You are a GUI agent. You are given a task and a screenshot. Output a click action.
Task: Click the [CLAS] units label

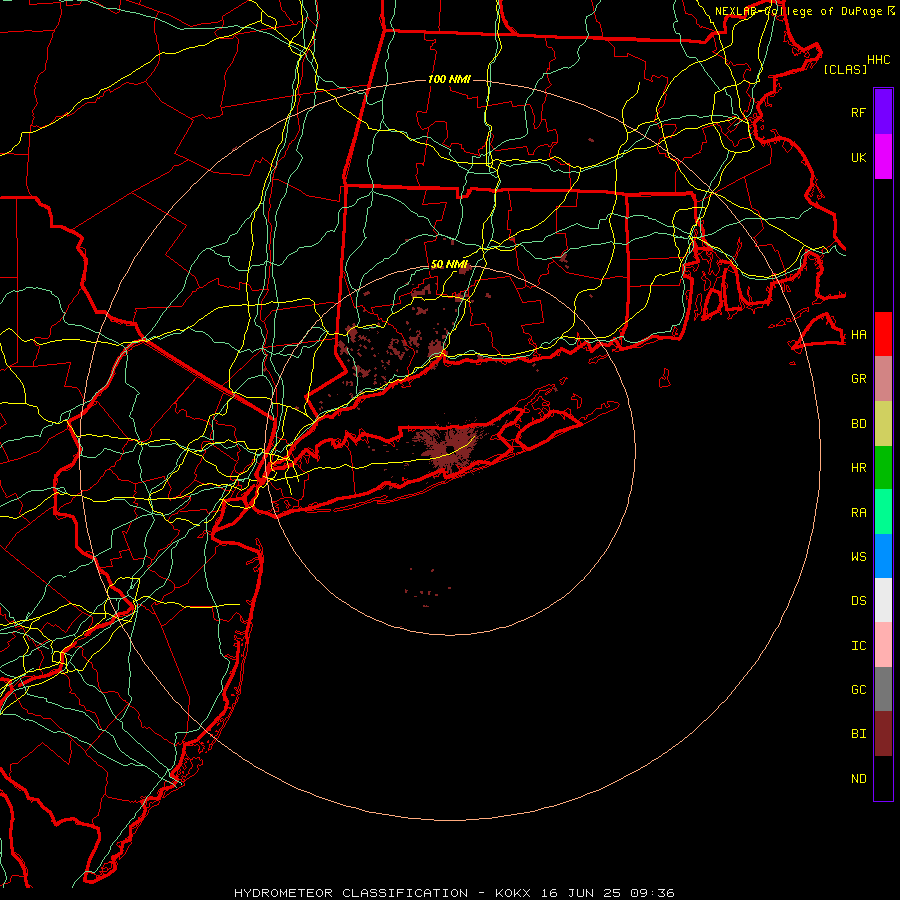click(845, 69)
